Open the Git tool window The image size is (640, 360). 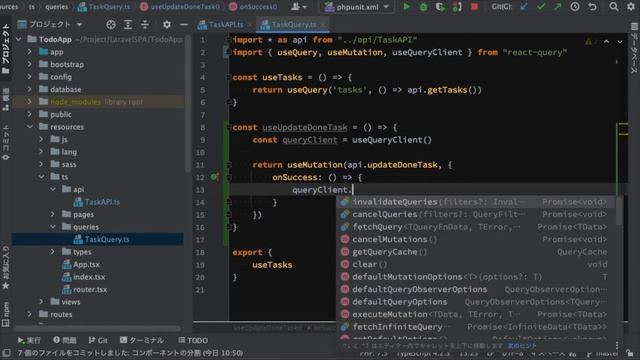coord(98,340)
